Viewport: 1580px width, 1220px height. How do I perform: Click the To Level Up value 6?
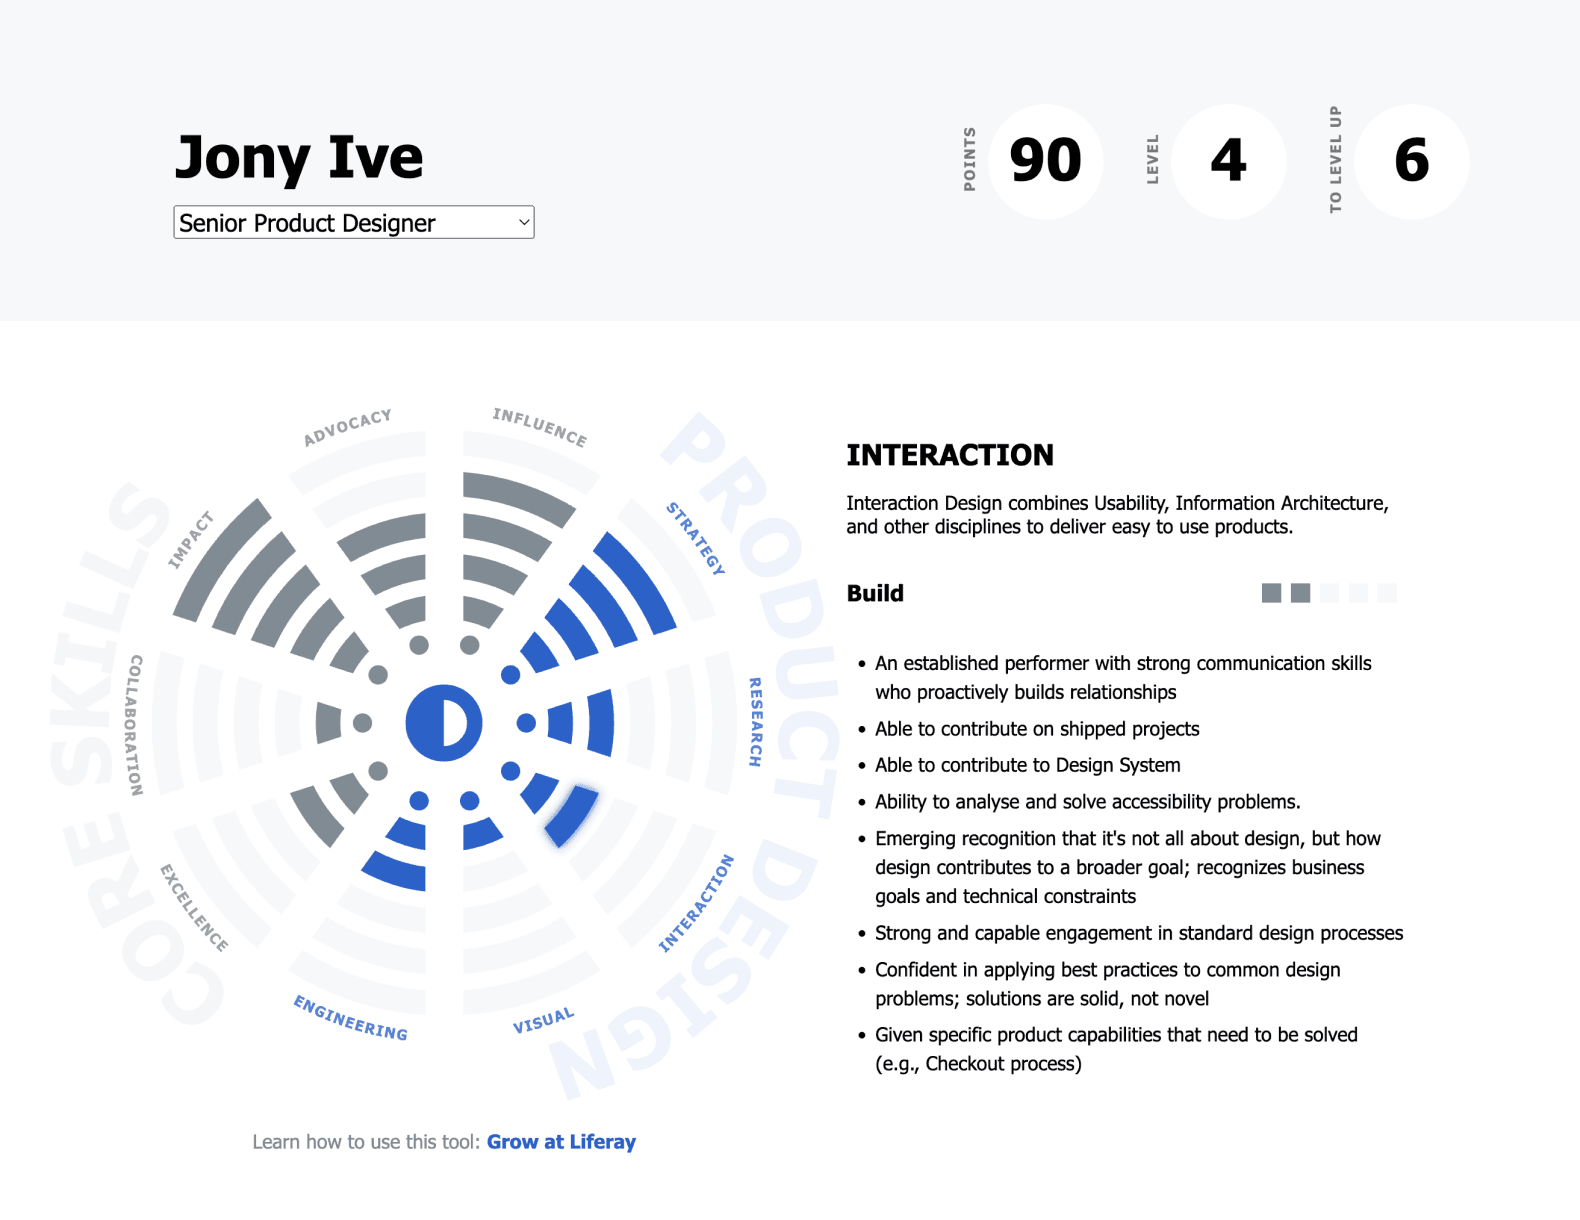click(1412, 161)
